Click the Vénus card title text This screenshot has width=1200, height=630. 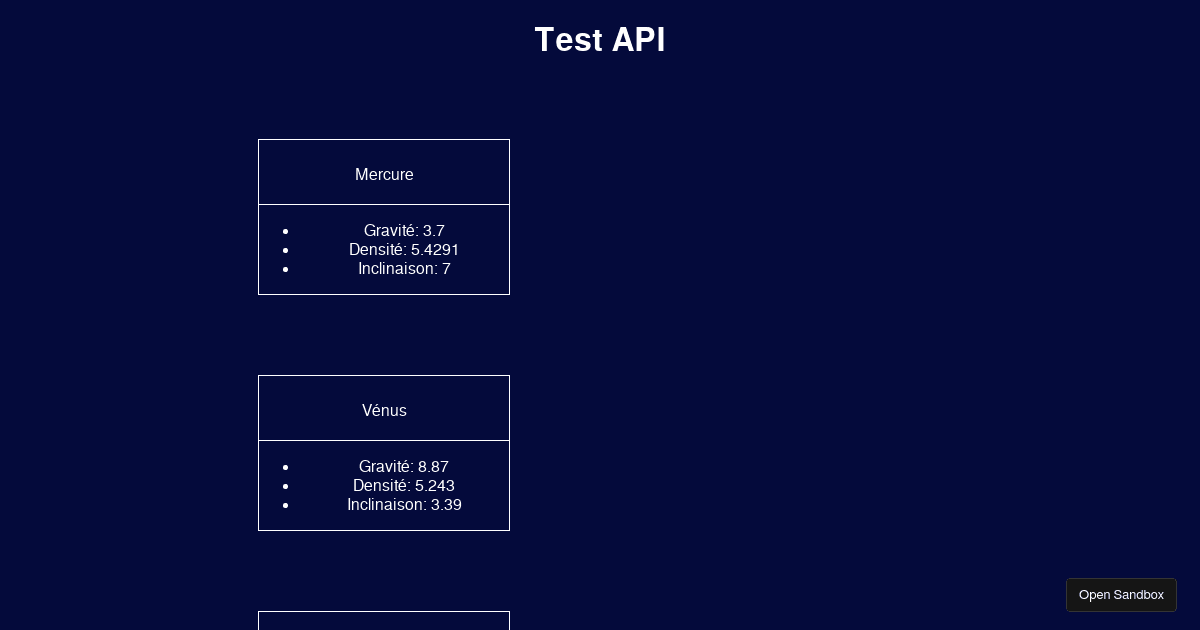click(384, 410)
